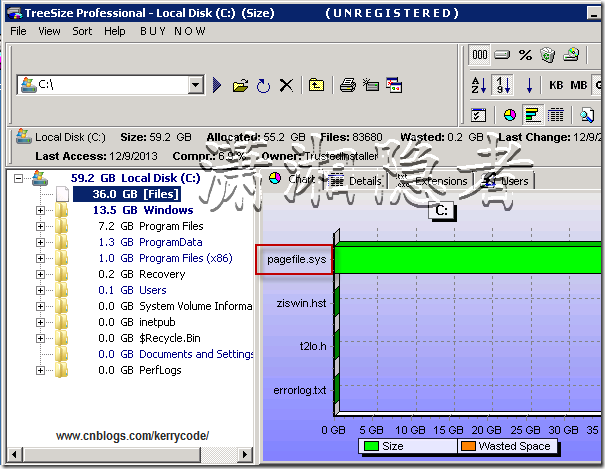Expand the PerfLogs folder node

[x=40, y=370]
